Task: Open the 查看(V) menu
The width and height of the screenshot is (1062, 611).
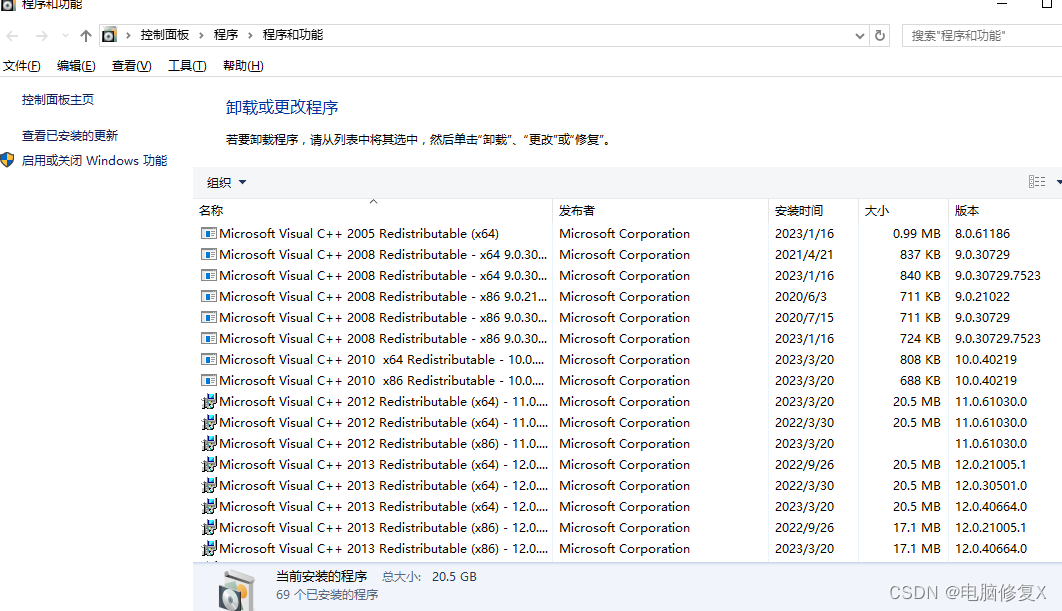Action: (131, 66)
